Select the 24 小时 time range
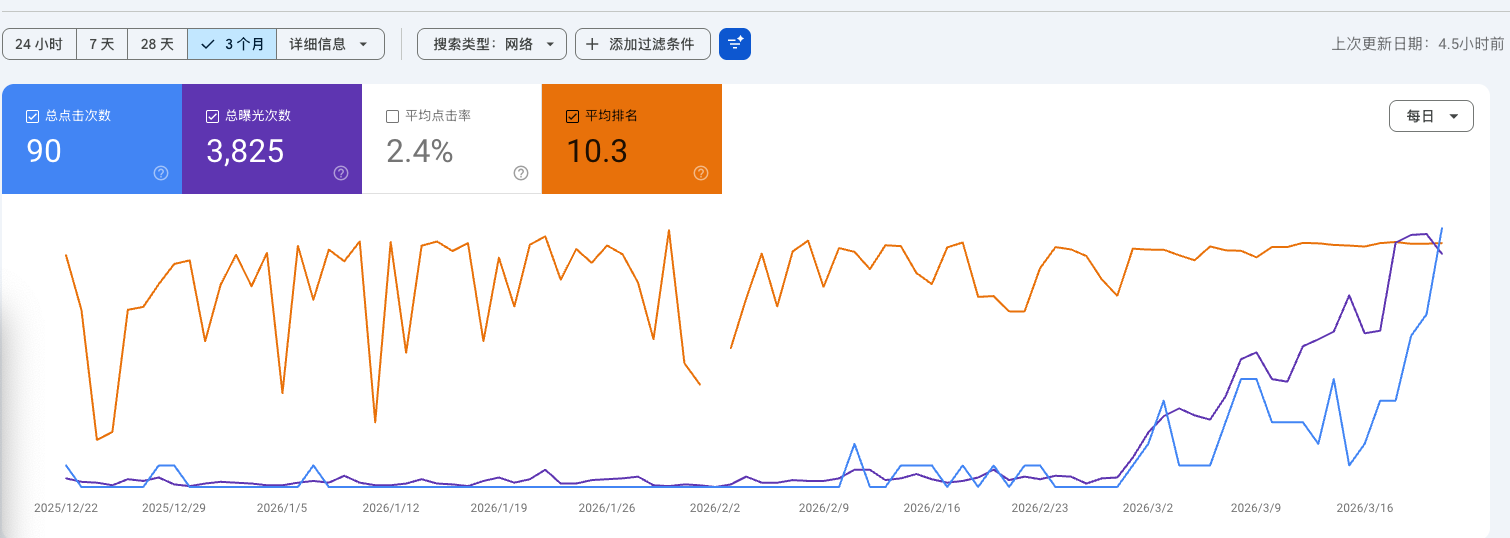 pyautogui.click(x=39, y=44)
